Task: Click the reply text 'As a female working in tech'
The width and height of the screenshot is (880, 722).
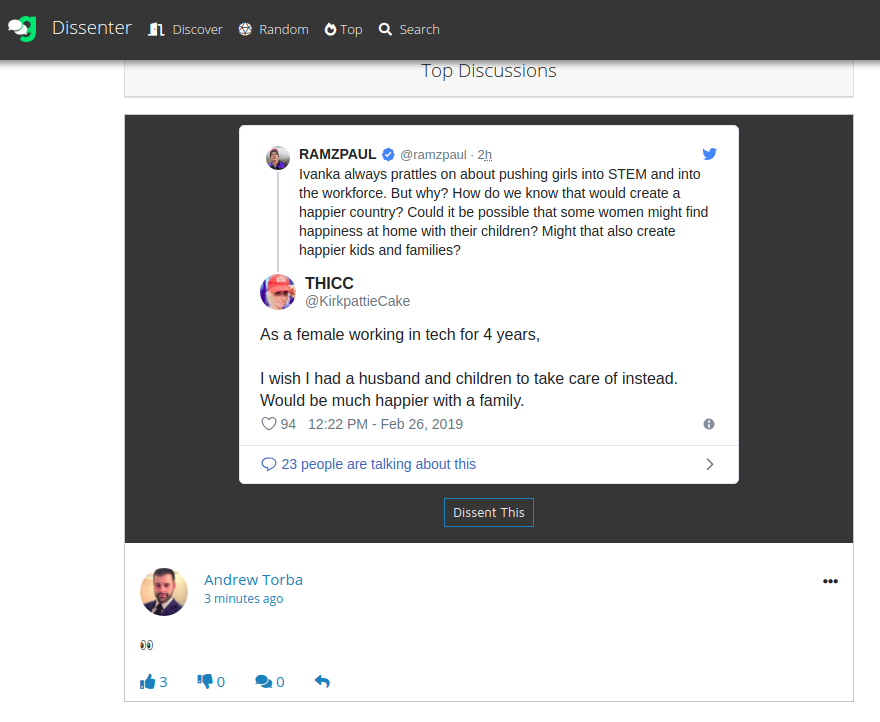Action: [x=400, y=335]
